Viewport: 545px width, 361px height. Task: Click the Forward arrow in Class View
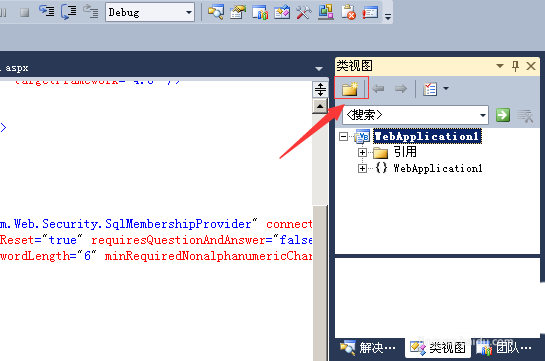[x=401, y=89]
